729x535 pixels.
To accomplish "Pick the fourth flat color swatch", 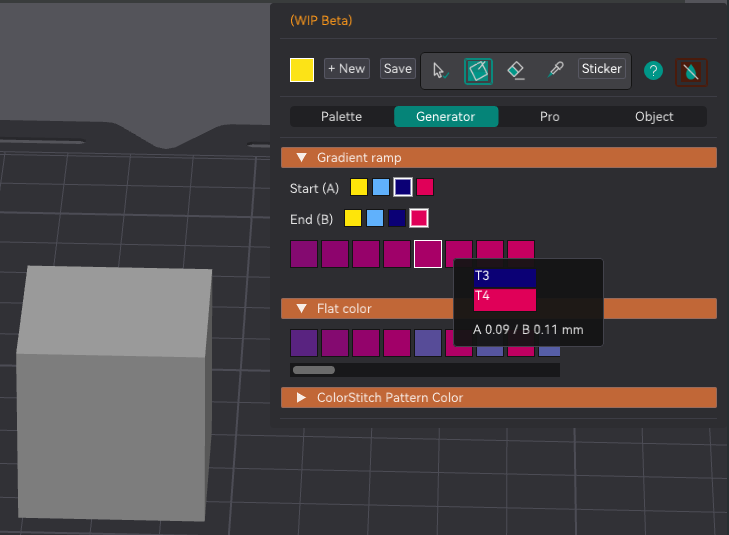I will coord(397,343).
